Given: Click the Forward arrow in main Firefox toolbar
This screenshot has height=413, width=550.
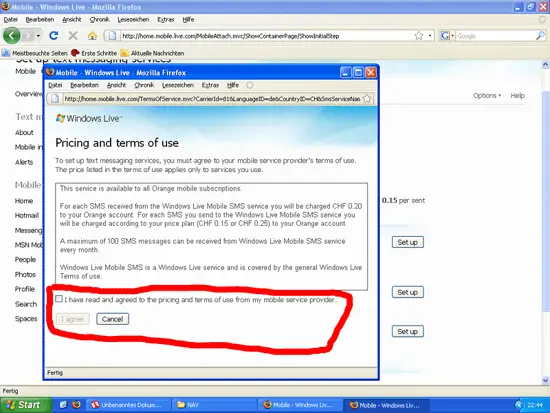Looking at the screenshot, I should click(28, 35).
